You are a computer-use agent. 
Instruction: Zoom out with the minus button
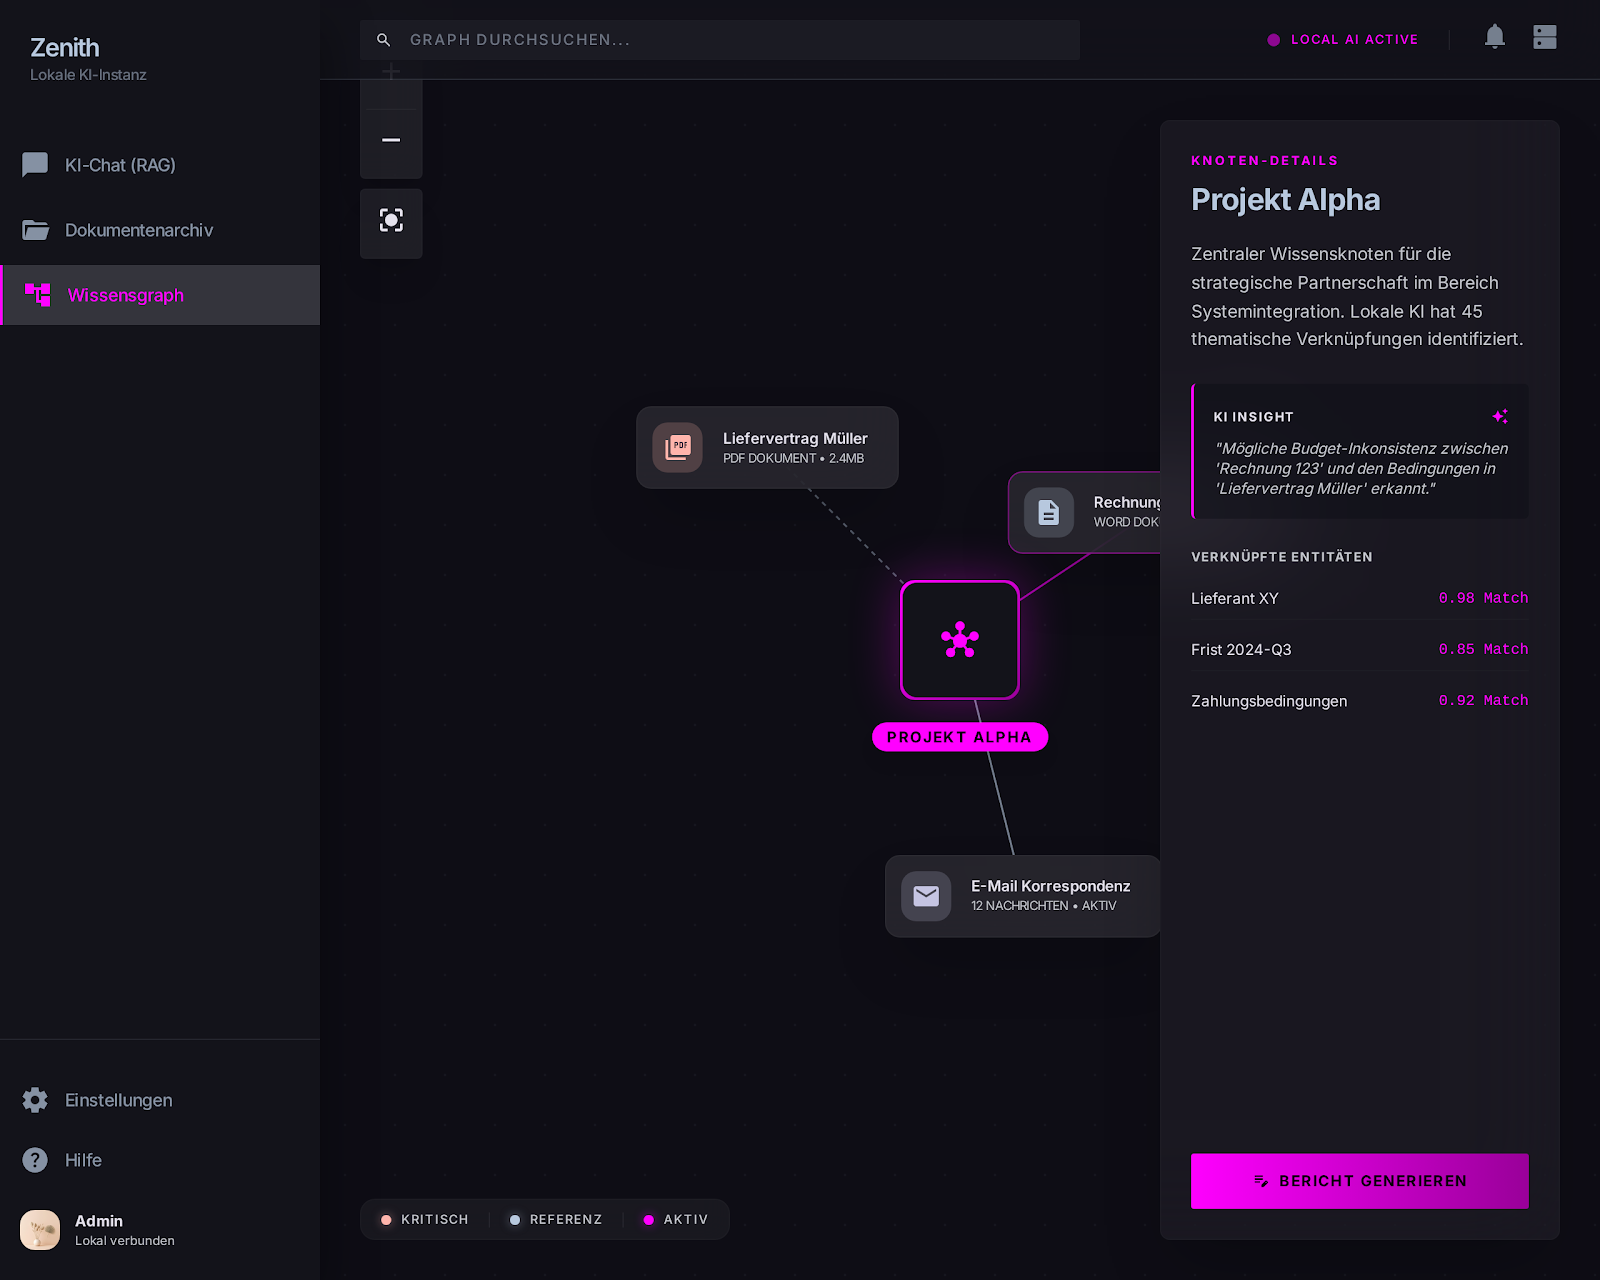[x=391, y=141]
